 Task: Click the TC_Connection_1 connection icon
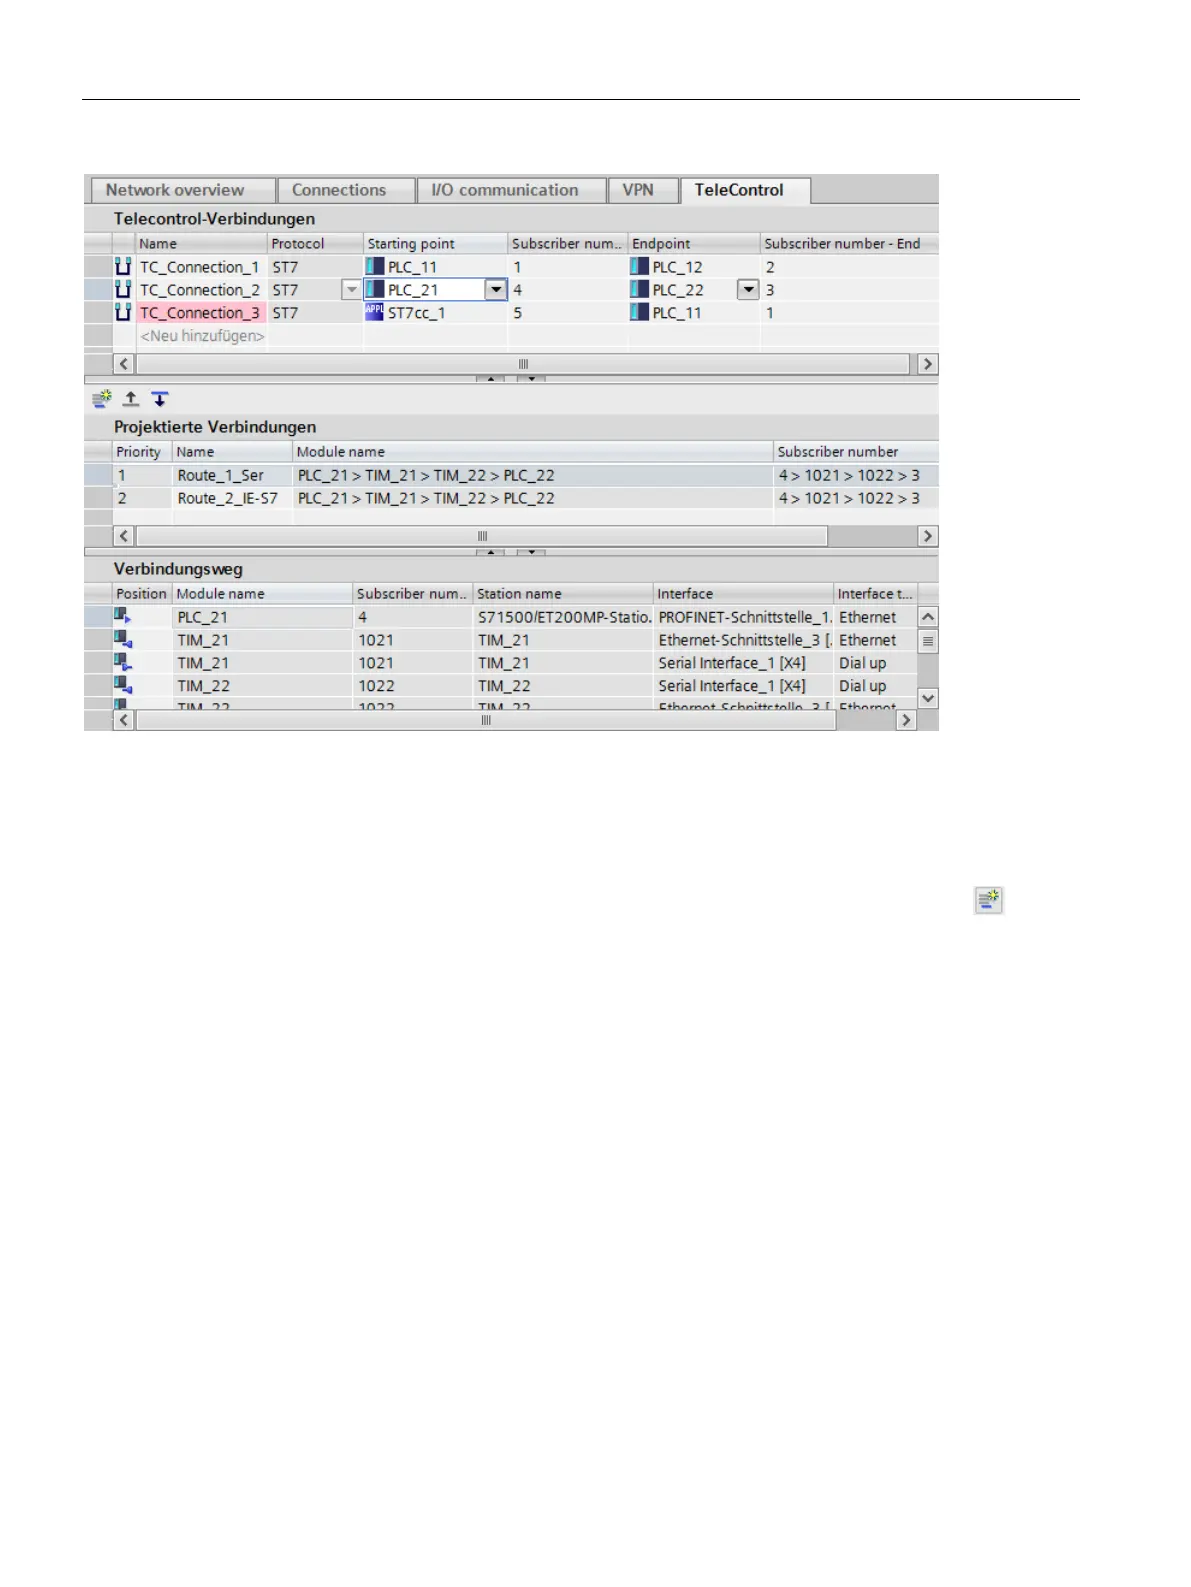[123, 267]
